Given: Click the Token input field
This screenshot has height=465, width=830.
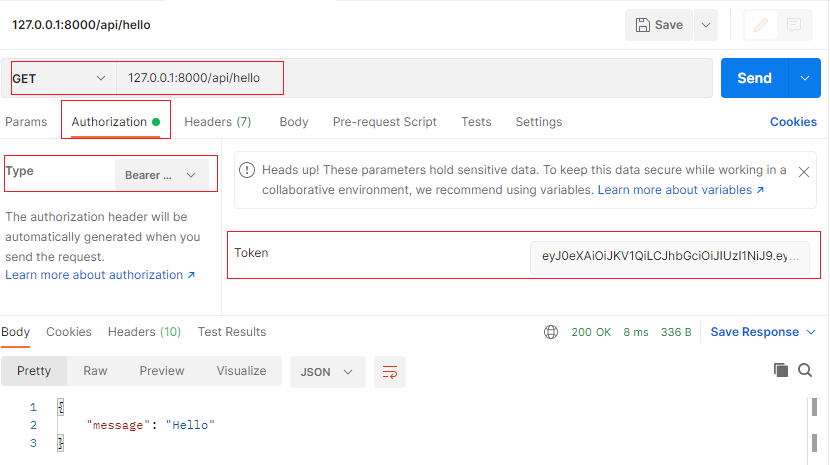Looking at the screenshot, I should [x=669, y=256].
